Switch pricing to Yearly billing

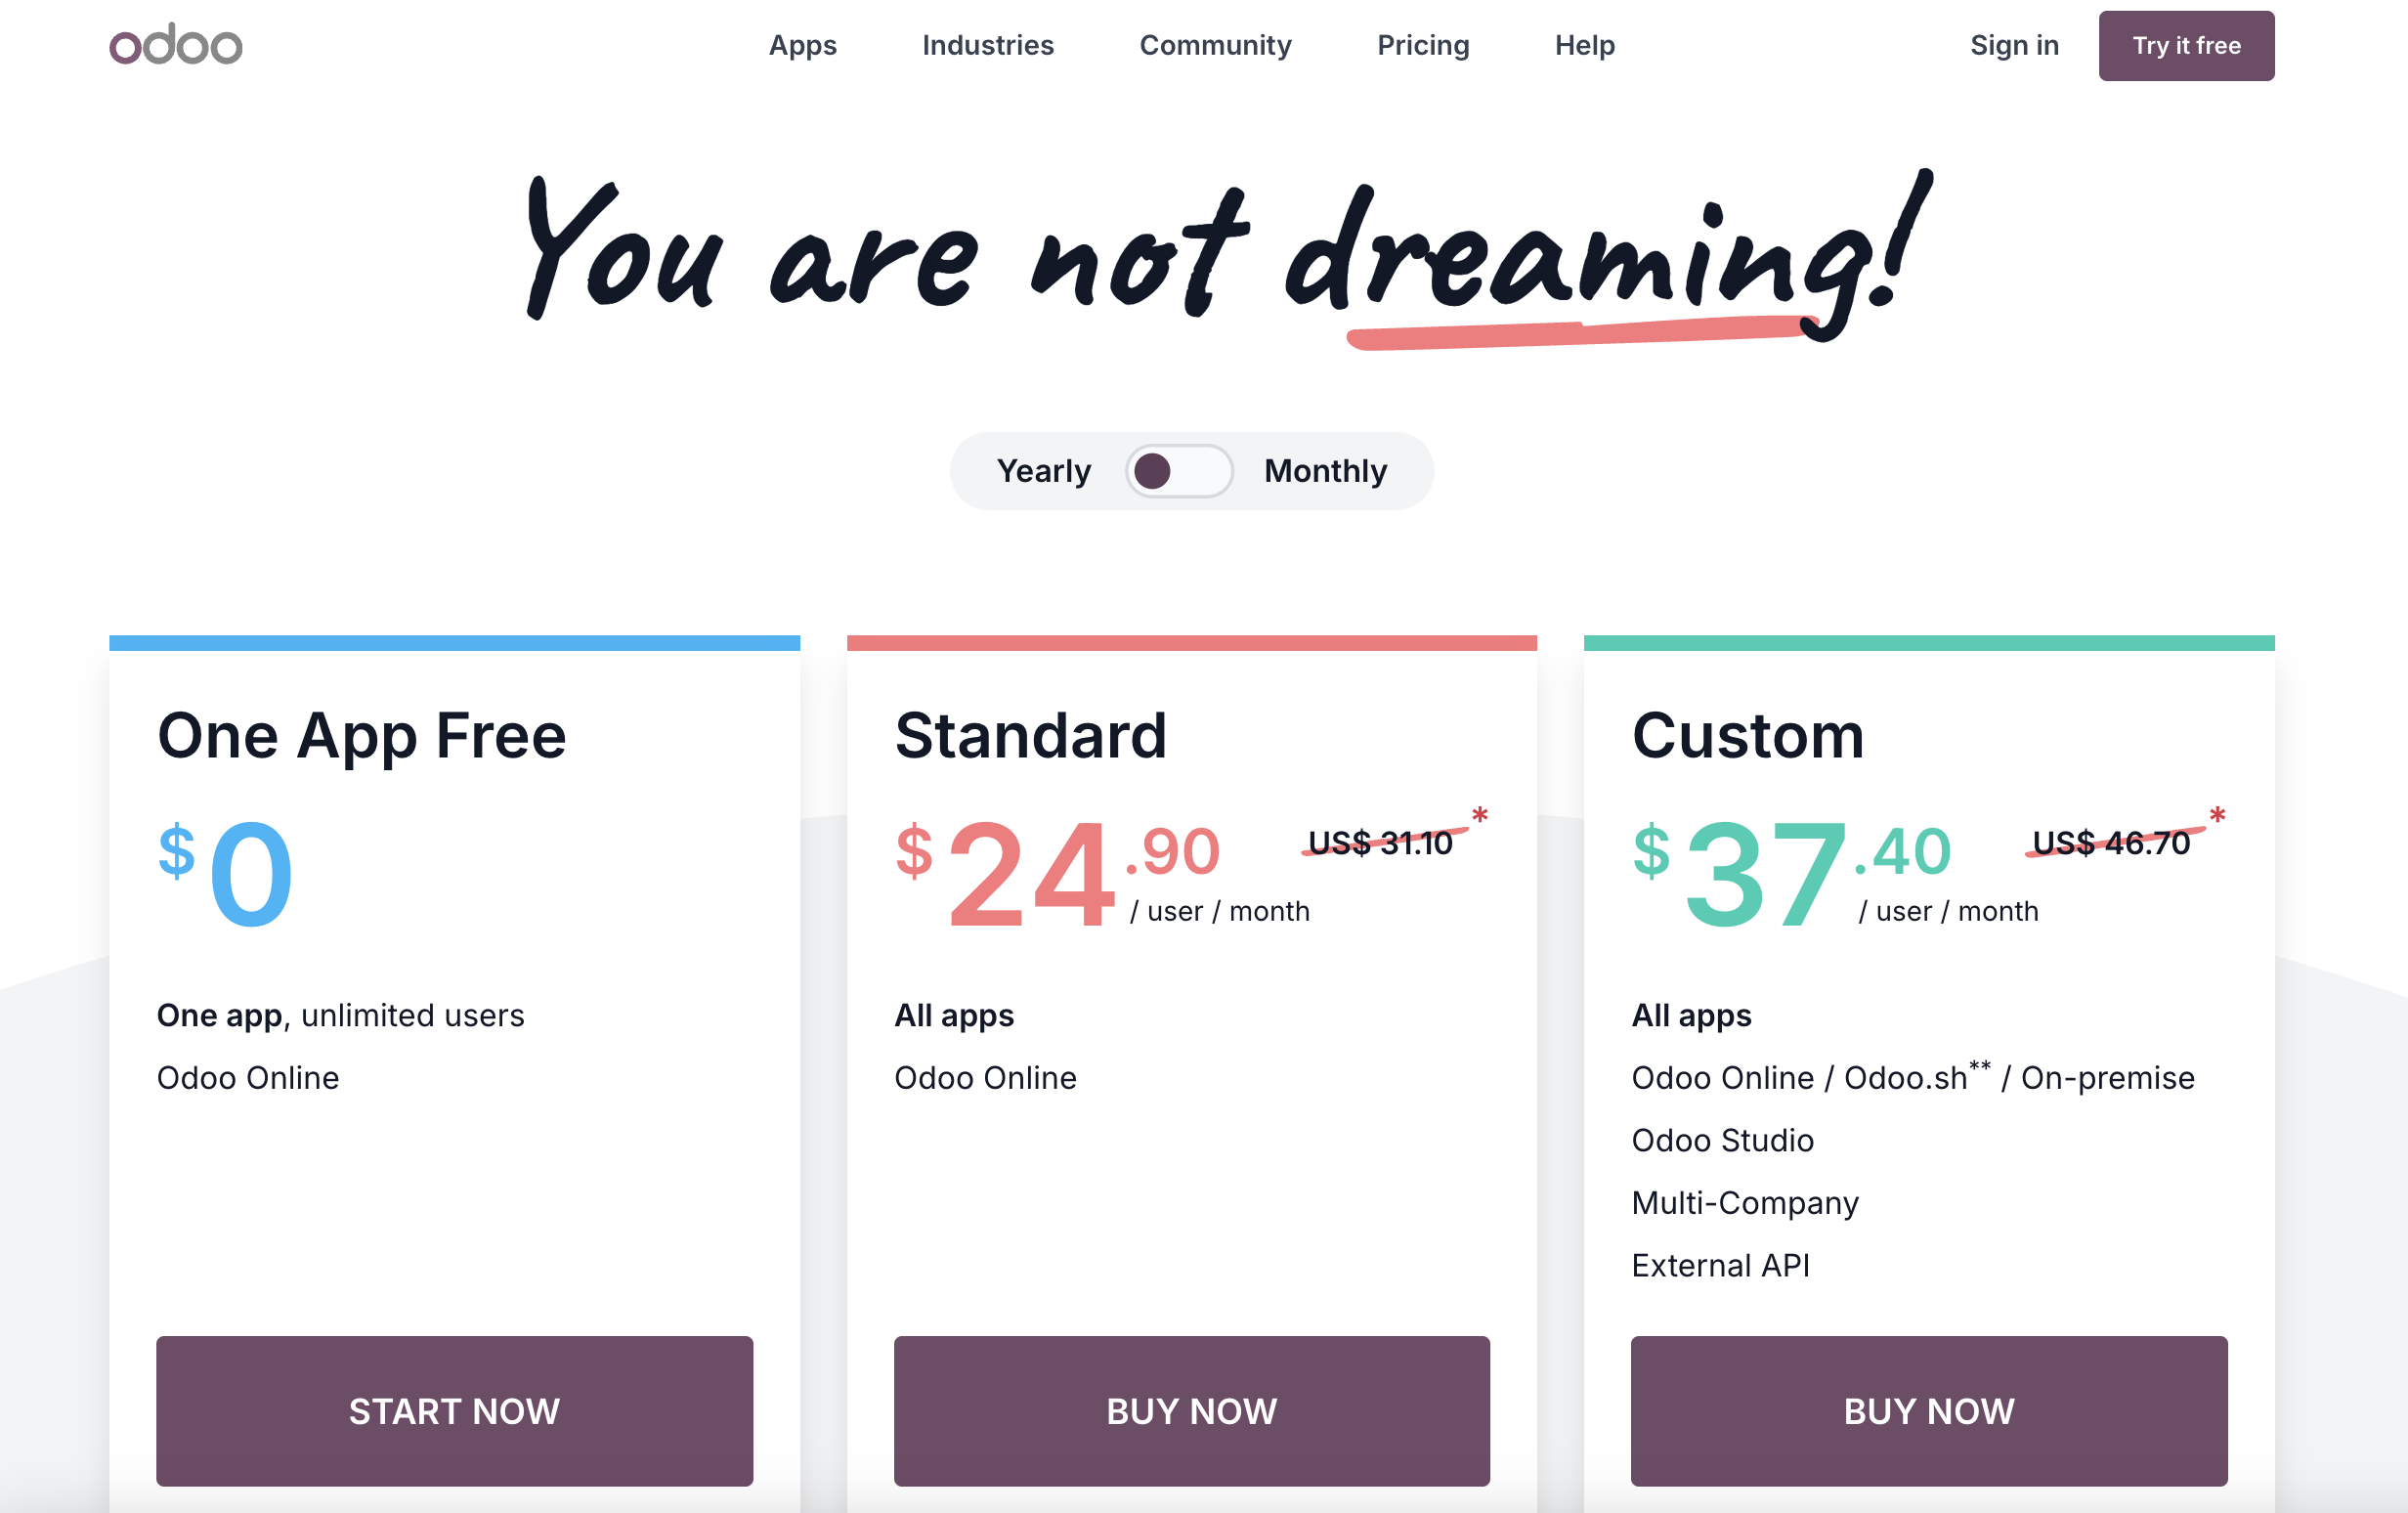(1044, 470)
